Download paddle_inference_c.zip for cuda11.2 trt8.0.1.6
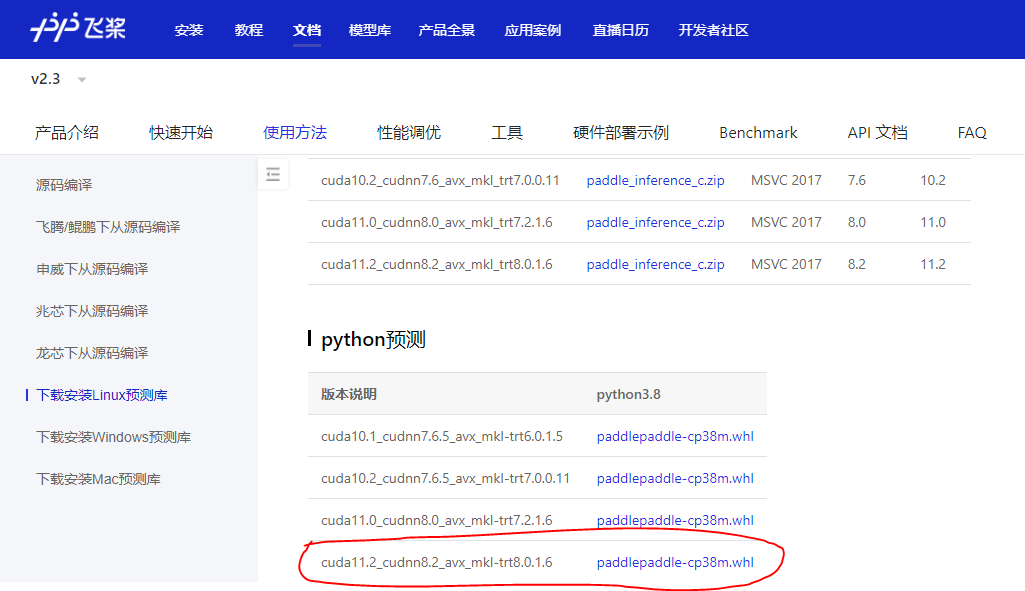The height and width of the screenshot is (591, 1025). (x=656, y=264)
